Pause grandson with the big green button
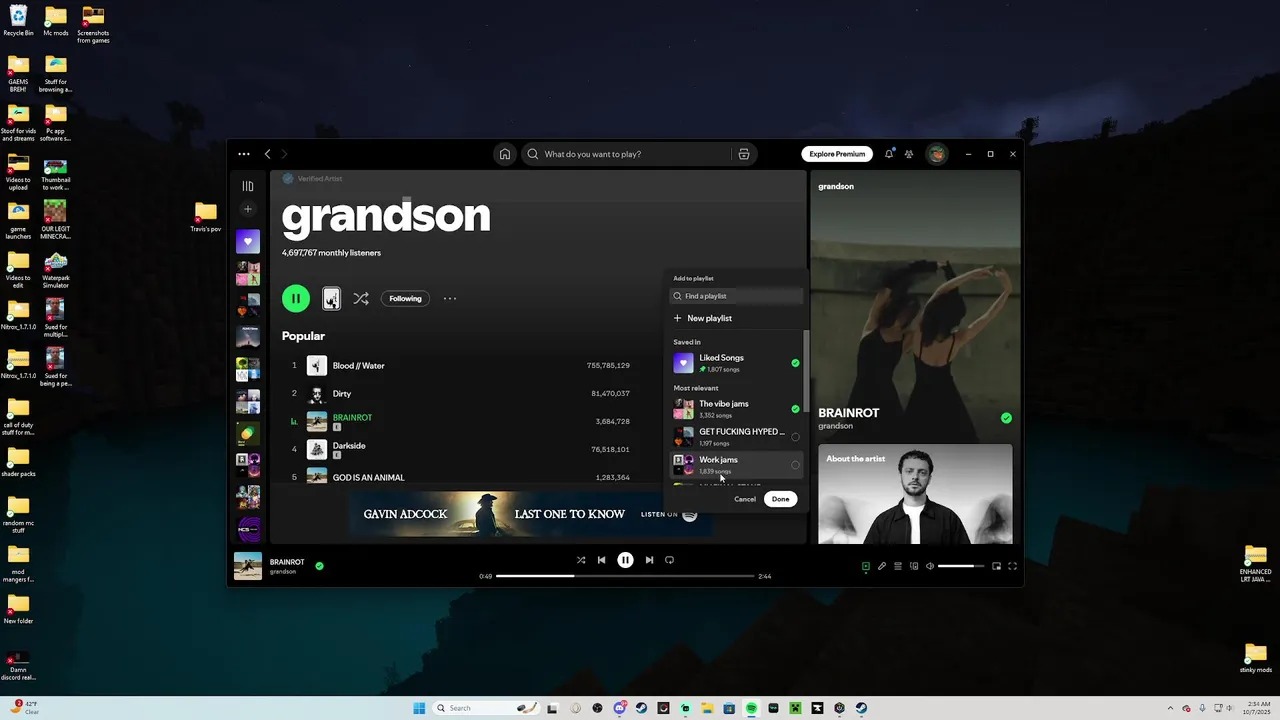1280x720 pixels. click(296, 298)
